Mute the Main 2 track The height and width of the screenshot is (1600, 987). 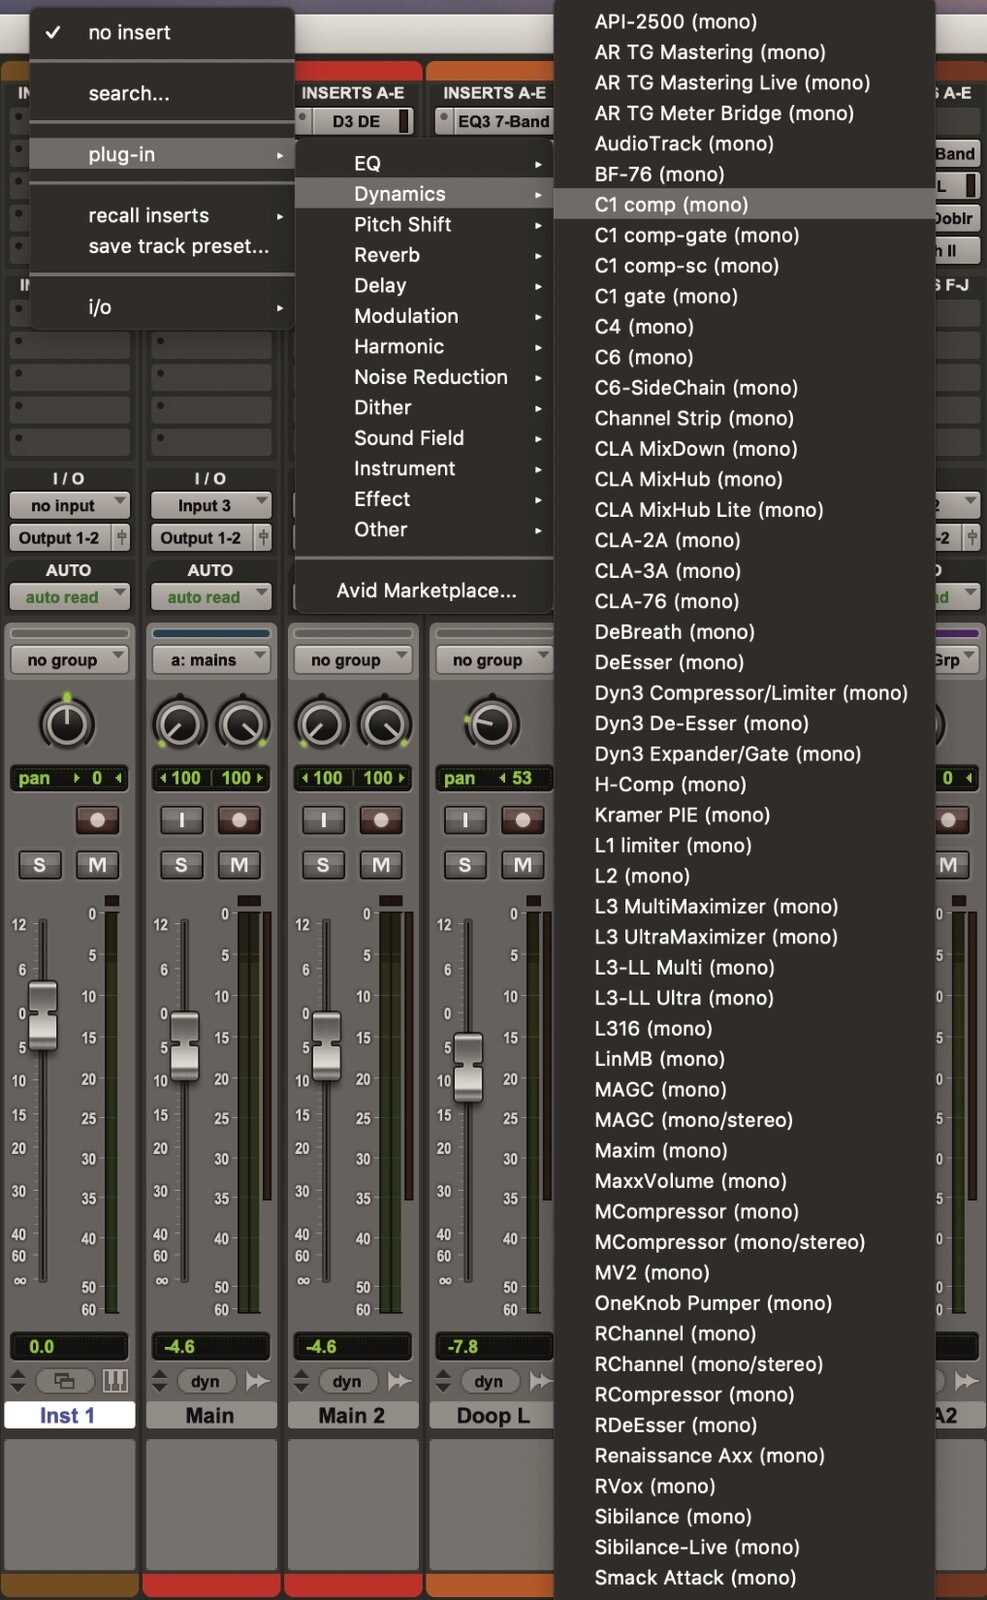(x=381, y=864)
